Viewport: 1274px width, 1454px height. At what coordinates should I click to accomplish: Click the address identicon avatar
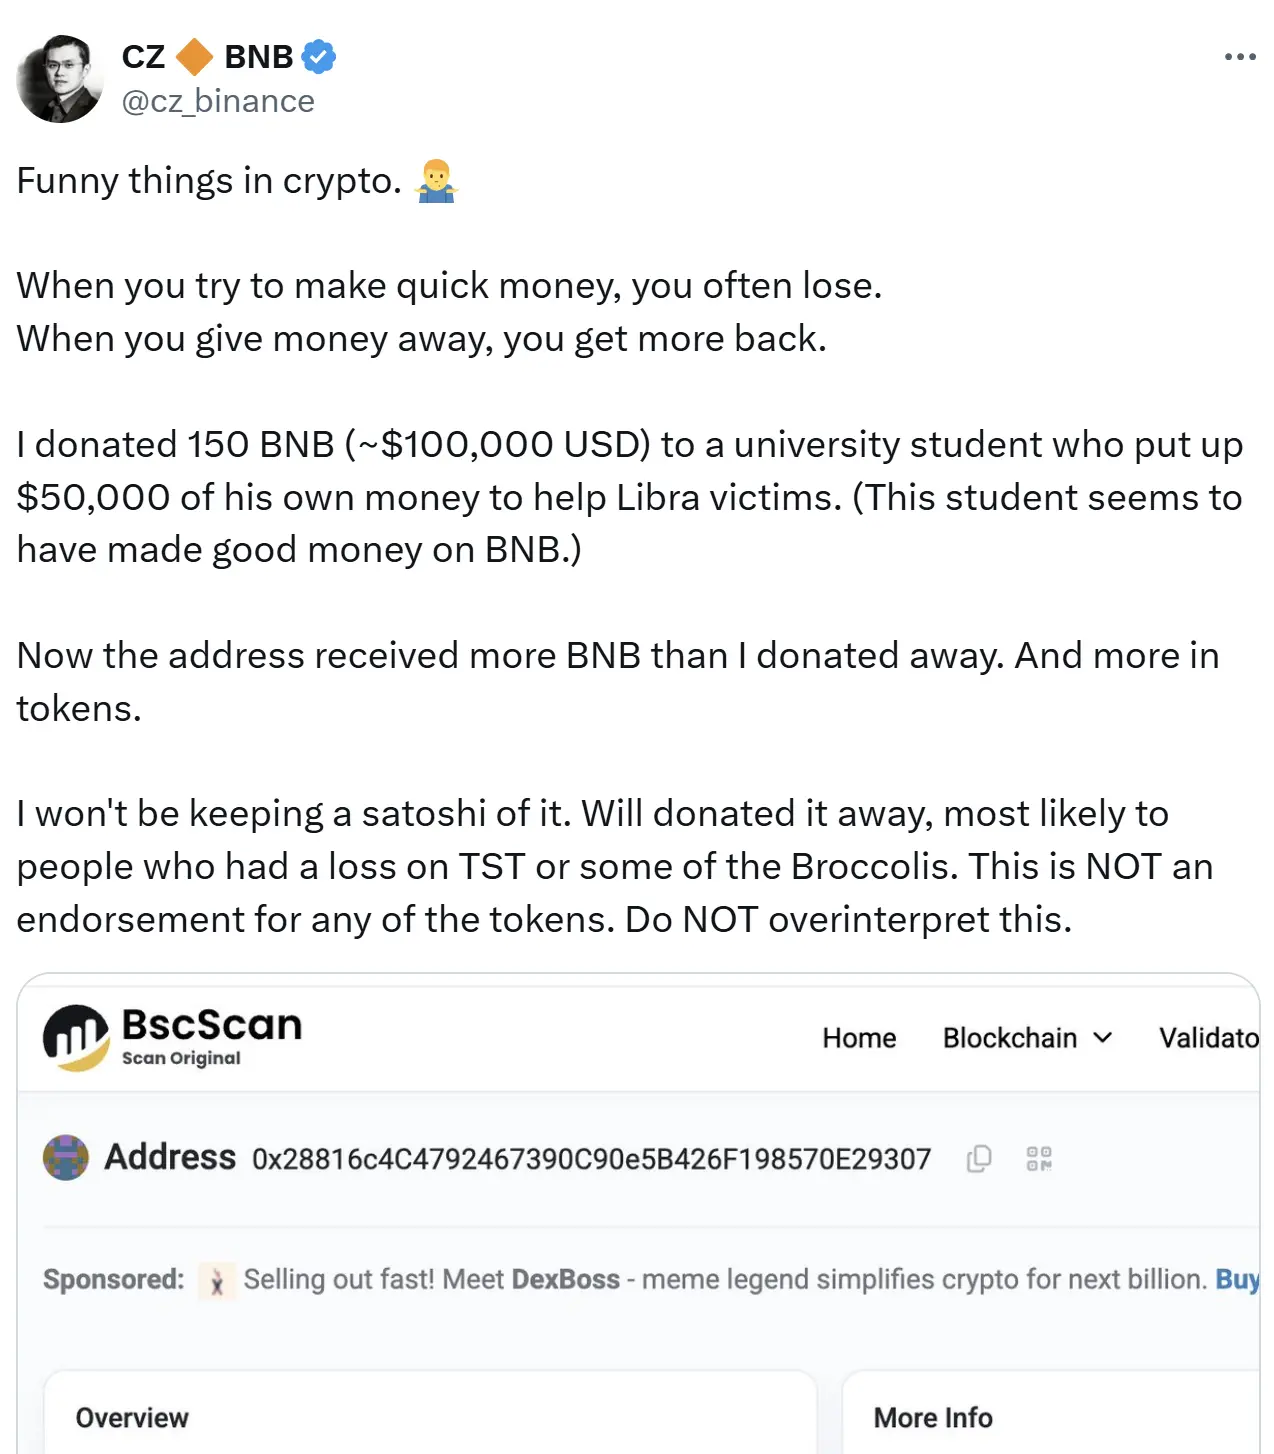[x=66, y=1159]
